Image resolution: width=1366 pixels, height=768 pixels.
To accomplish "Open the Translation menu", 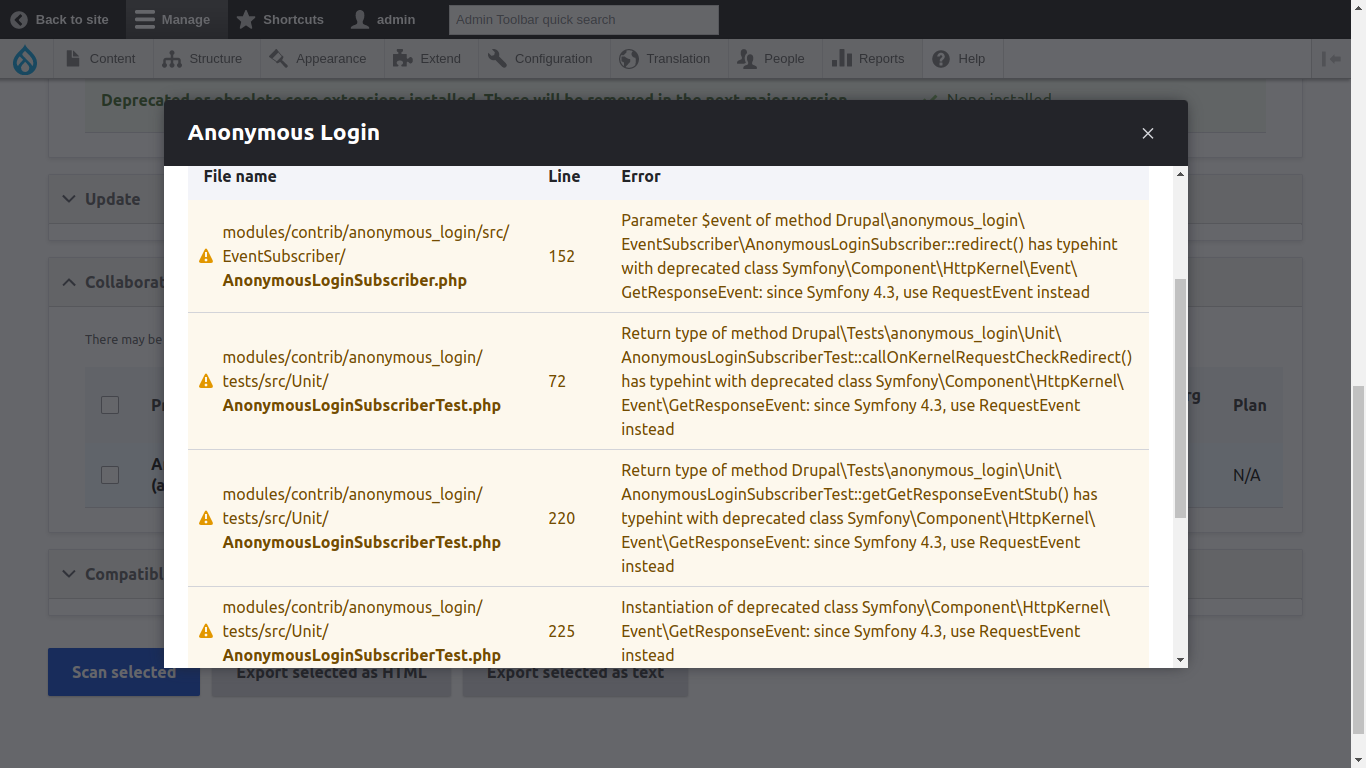I will [x=665, y=59].
